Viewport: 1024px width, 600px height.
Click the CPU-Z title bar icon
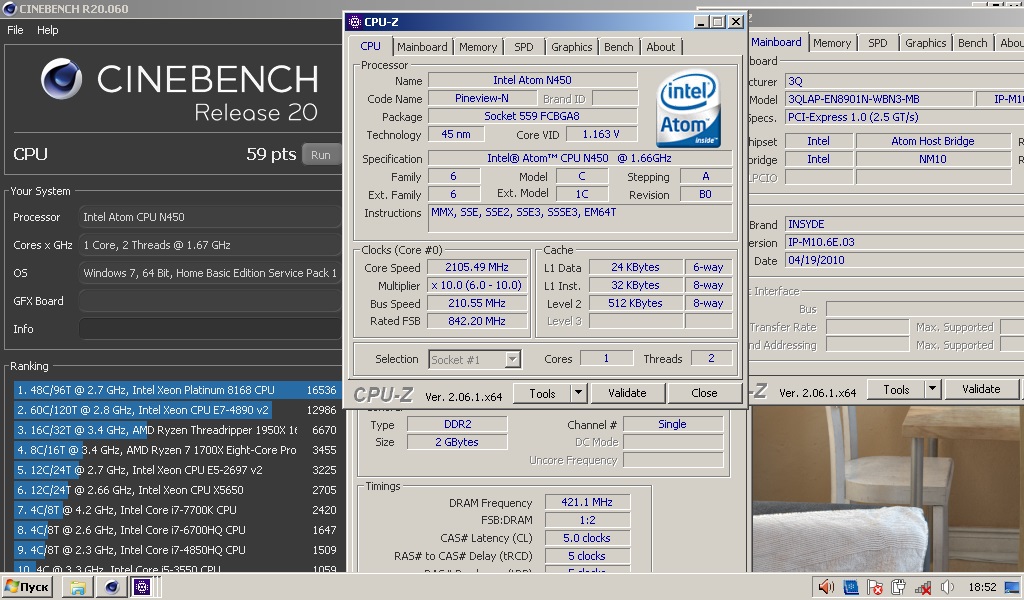pyautogui.click(x=355, y=22)
